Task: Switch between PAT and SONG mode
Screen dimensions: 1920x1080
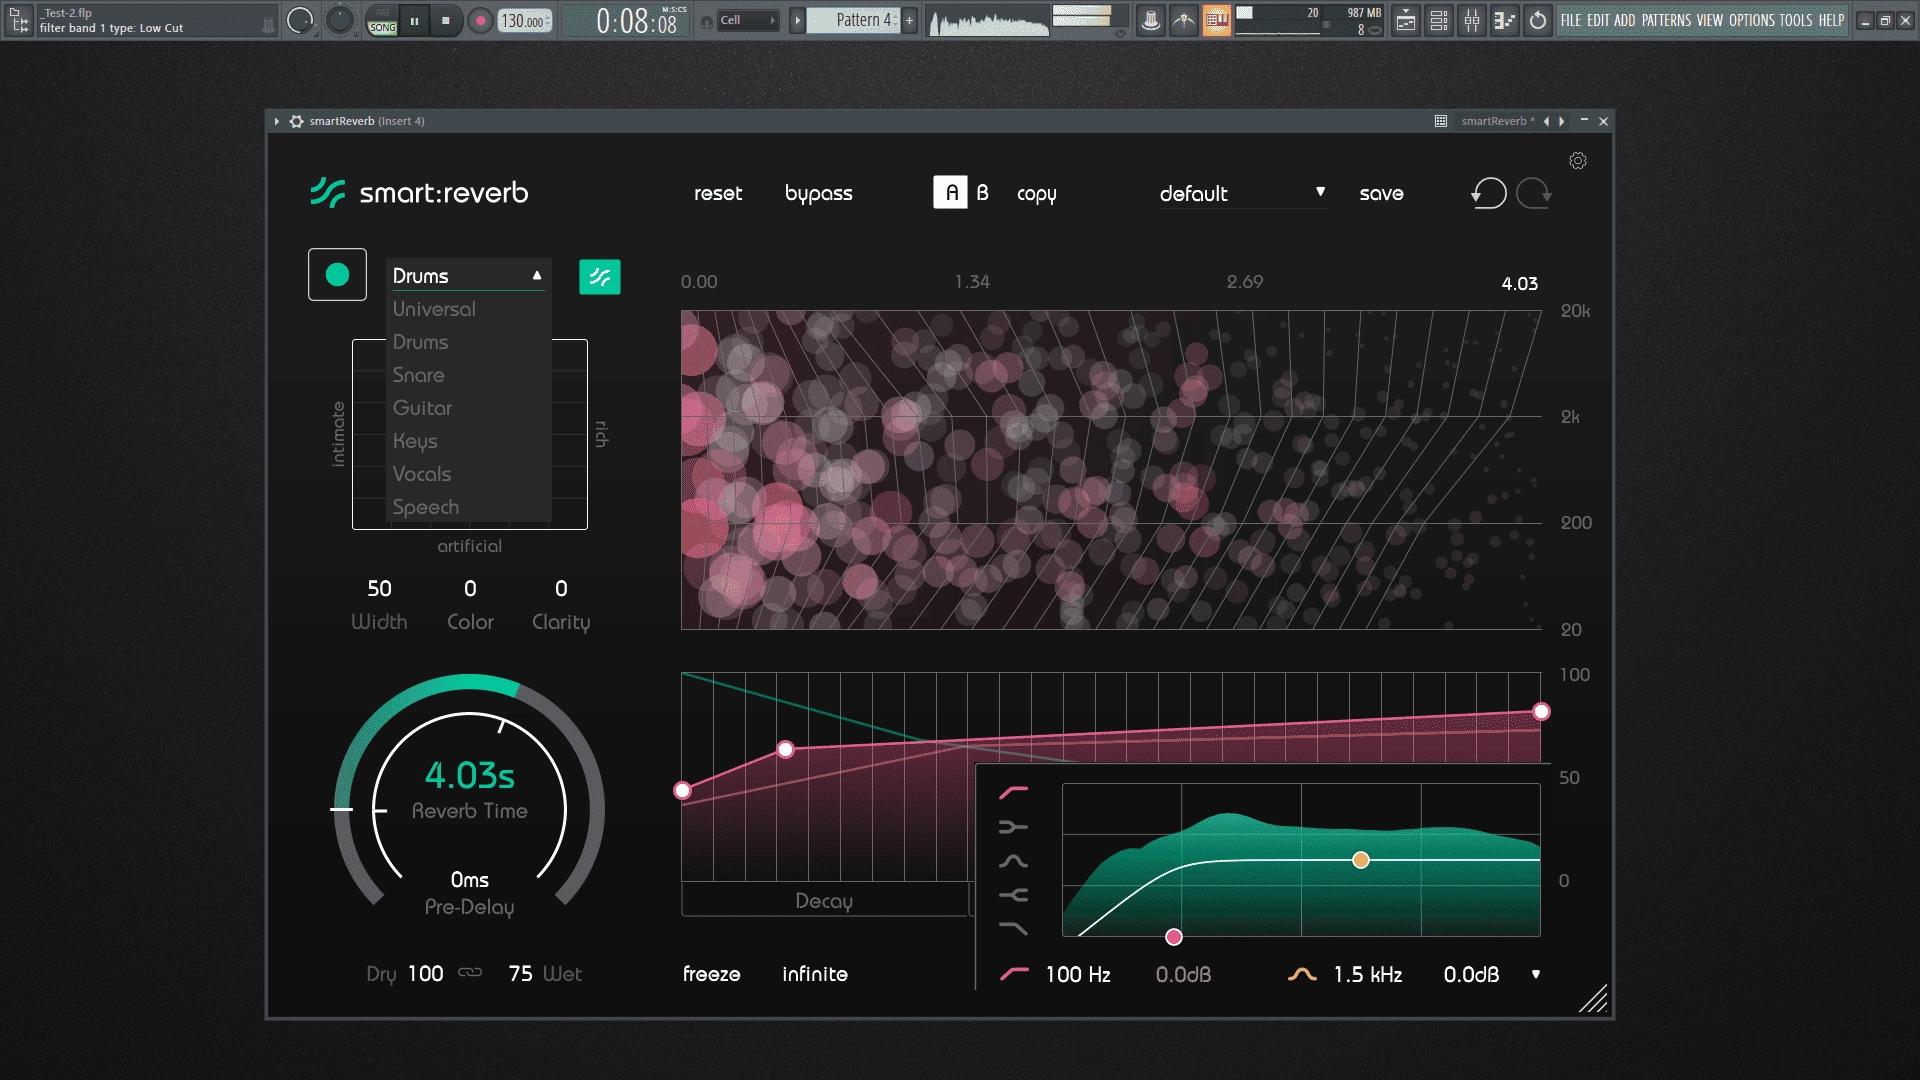Action: pyautogui.click(x=382, y=21)
